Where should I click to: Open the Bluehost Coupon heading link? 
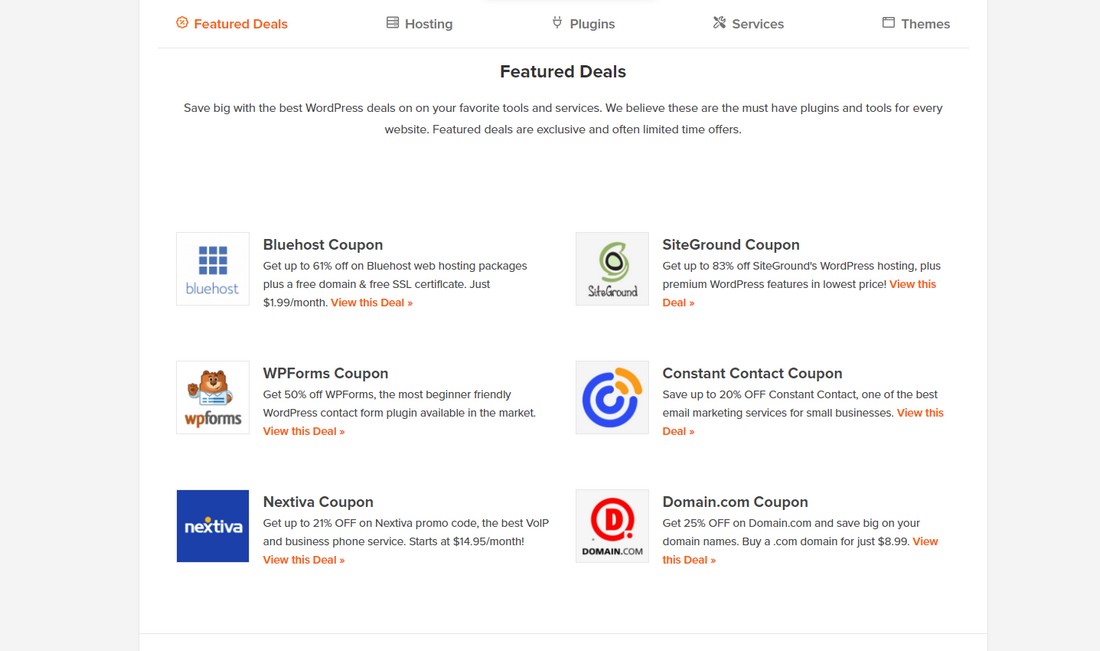pyautogui.click(x=323, y=245)
